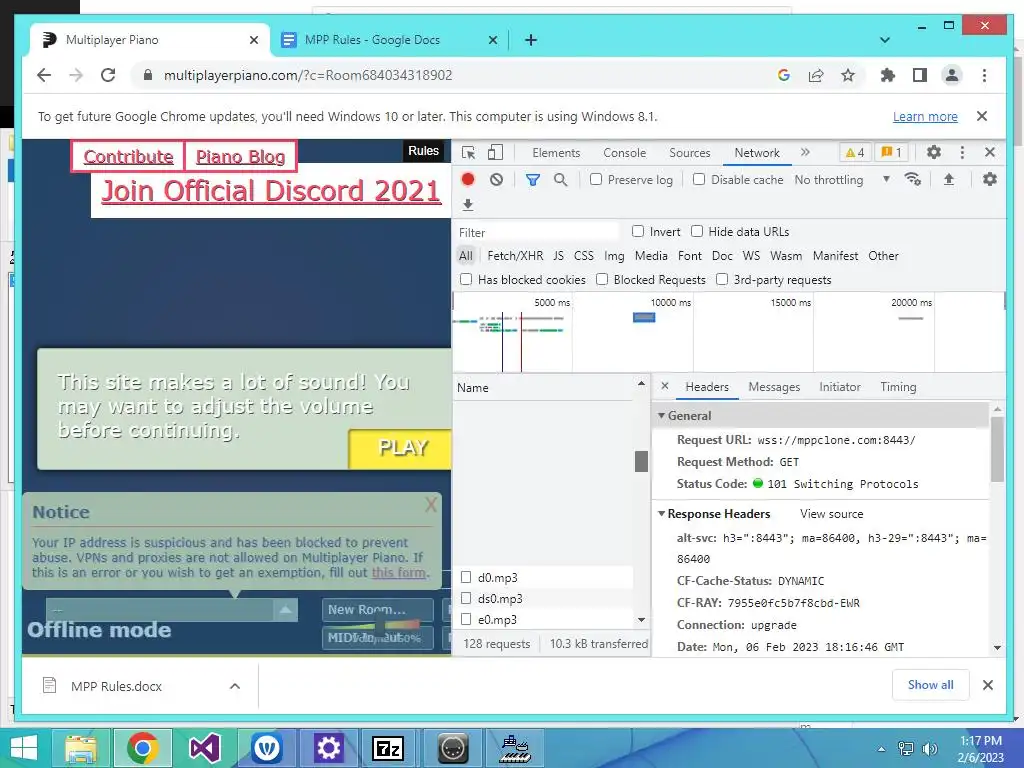The width and height of the screenshot is (1024, 768).
Task: Open DevTools customize three-dot menu
Action: (x=962, y=152)
